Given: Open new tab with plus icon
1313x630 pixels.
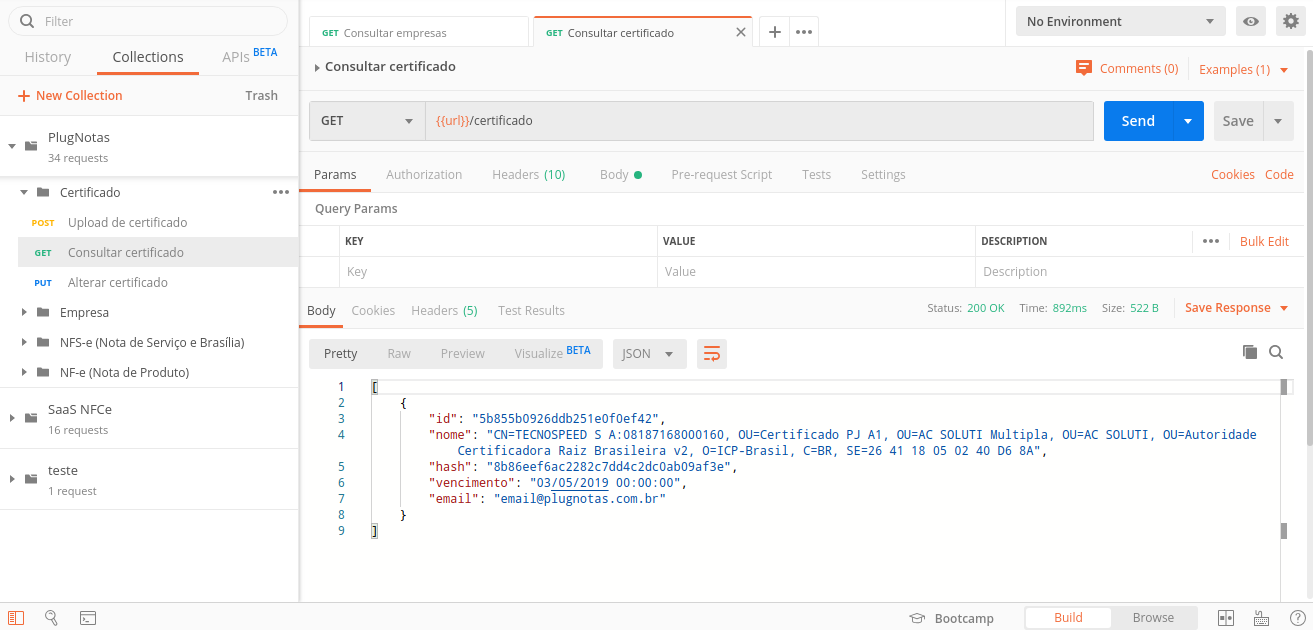Looking at the screenshot, I should click(774, 32).
